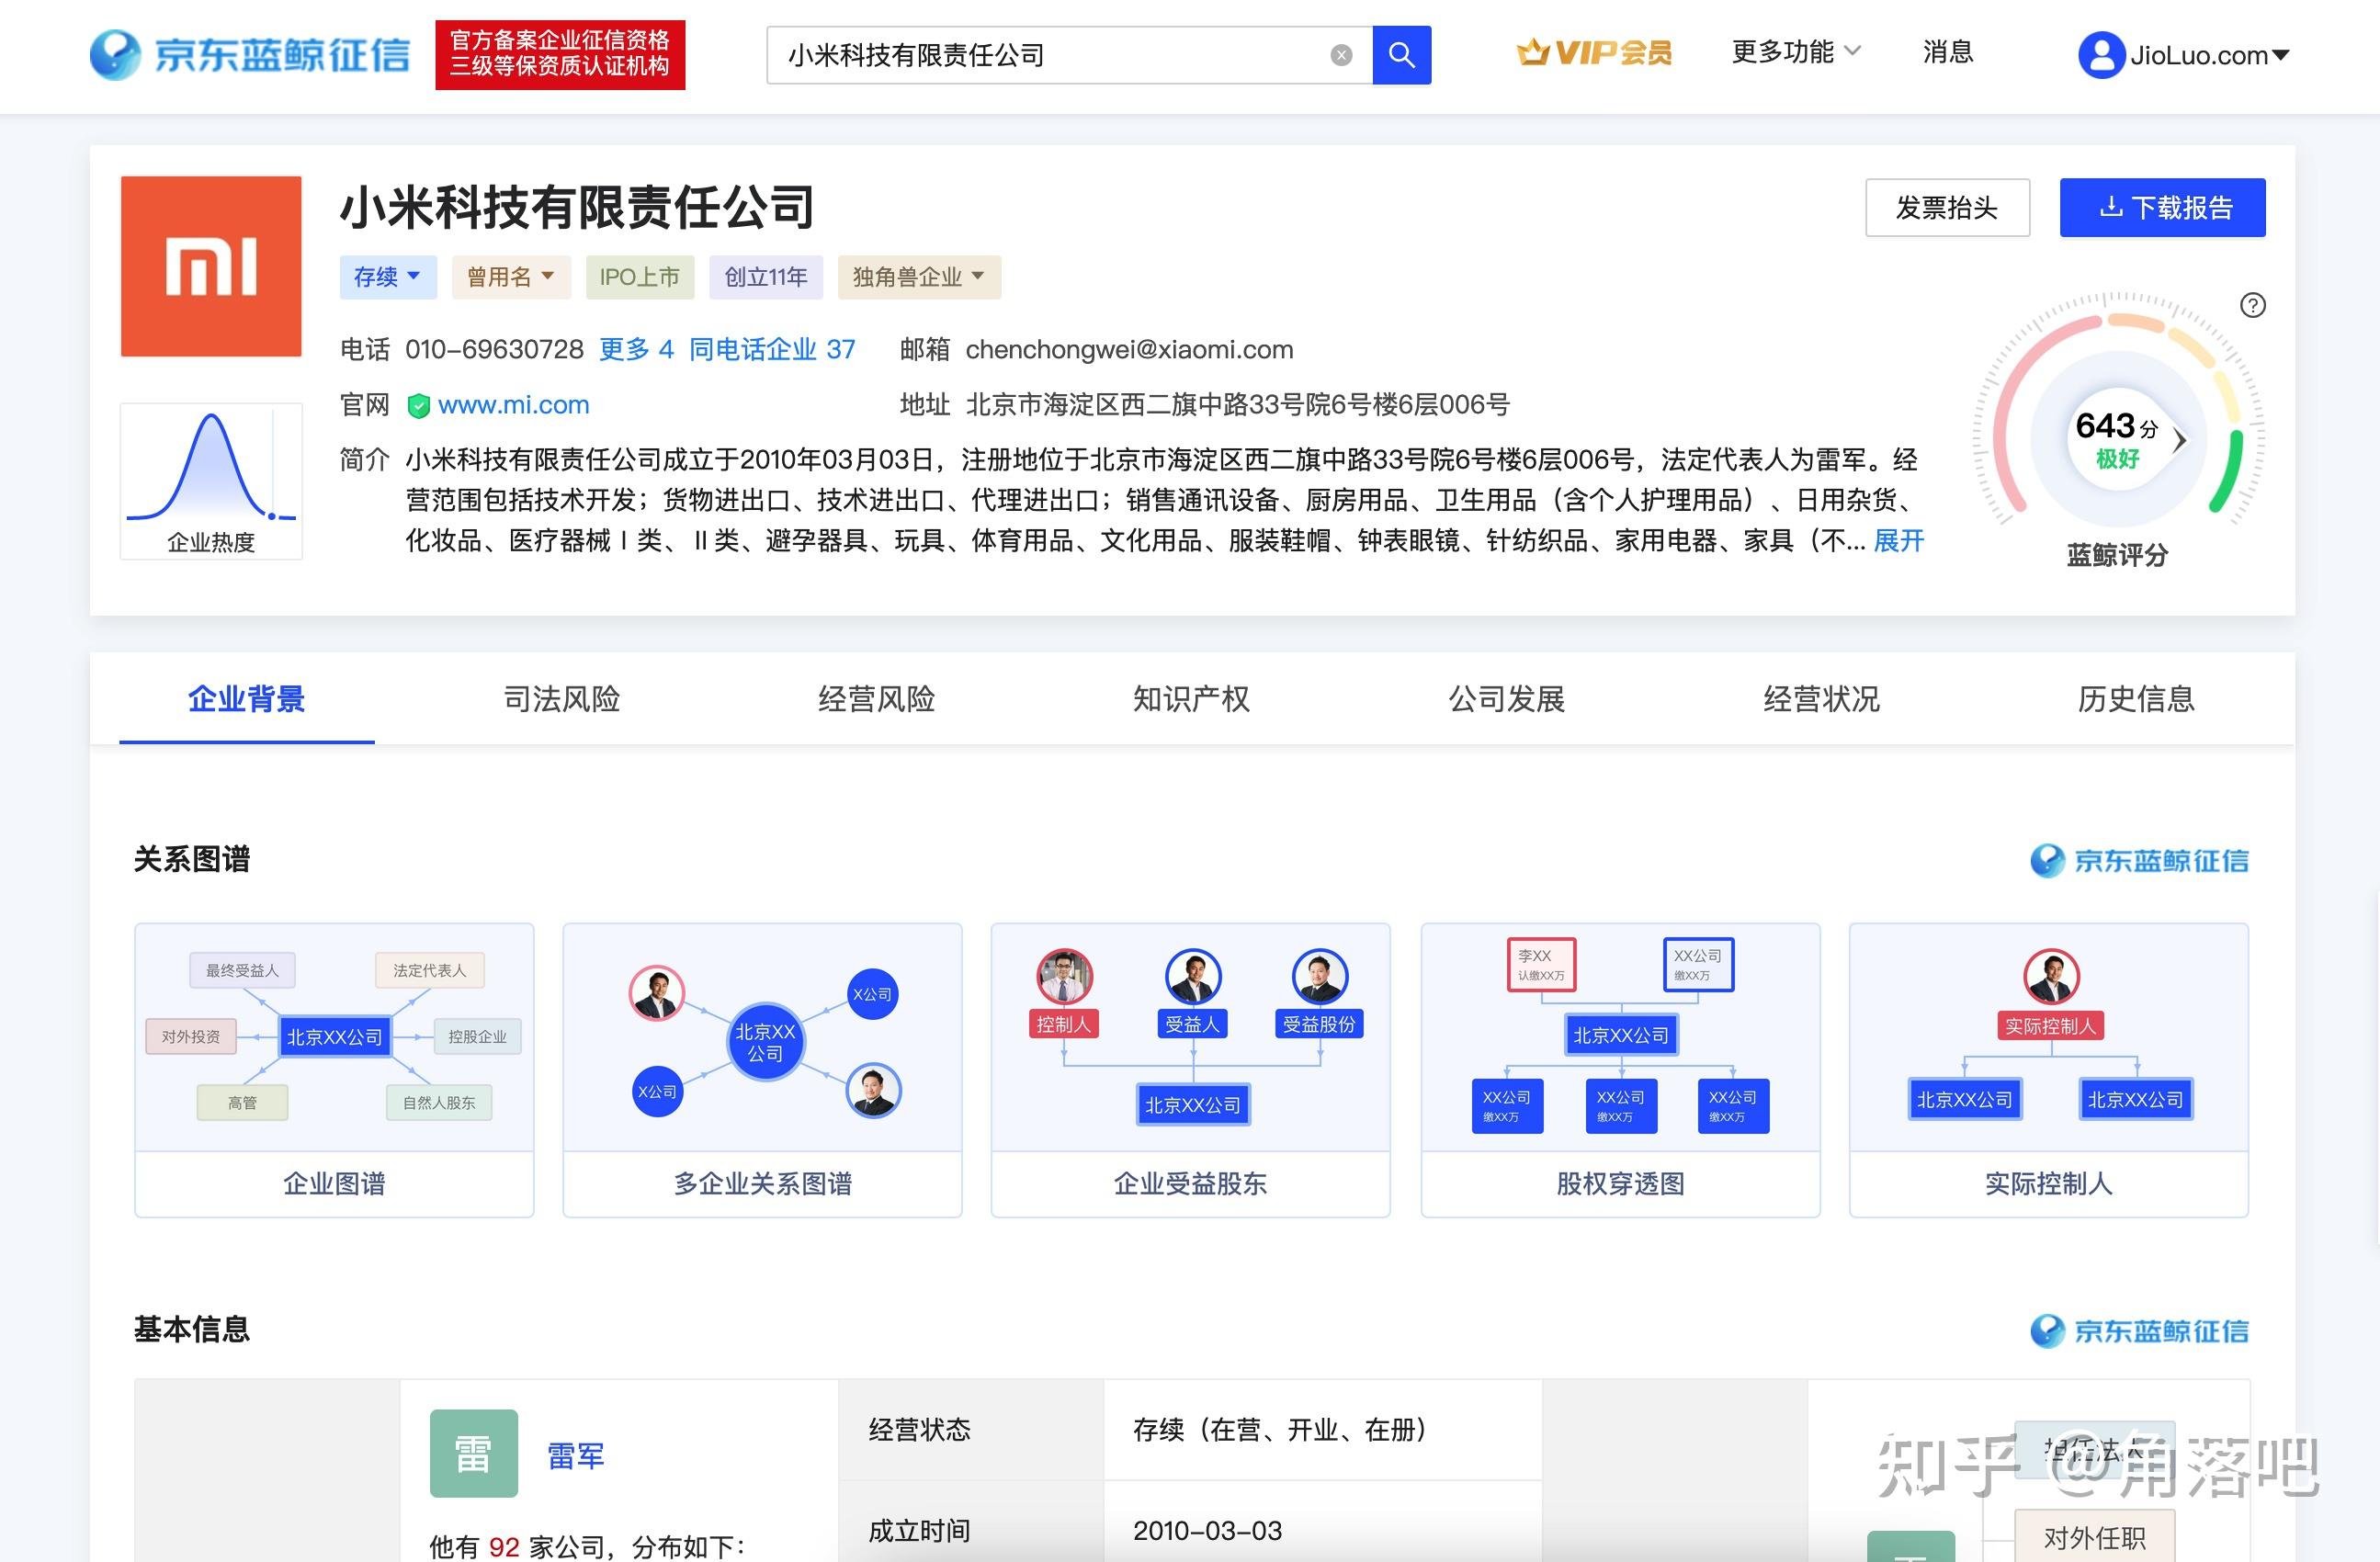Click the blue search magnifier button
Viewport: 2380px width, 1562px height.
1401,55
